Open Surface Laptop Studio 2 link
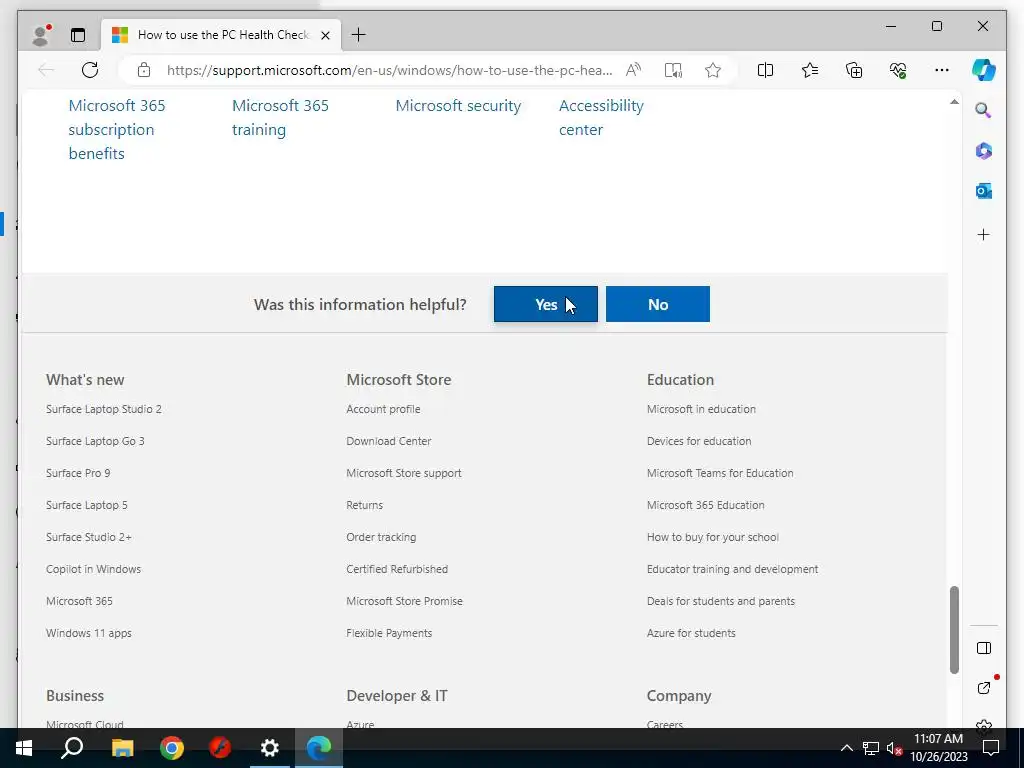 point(104,409)
